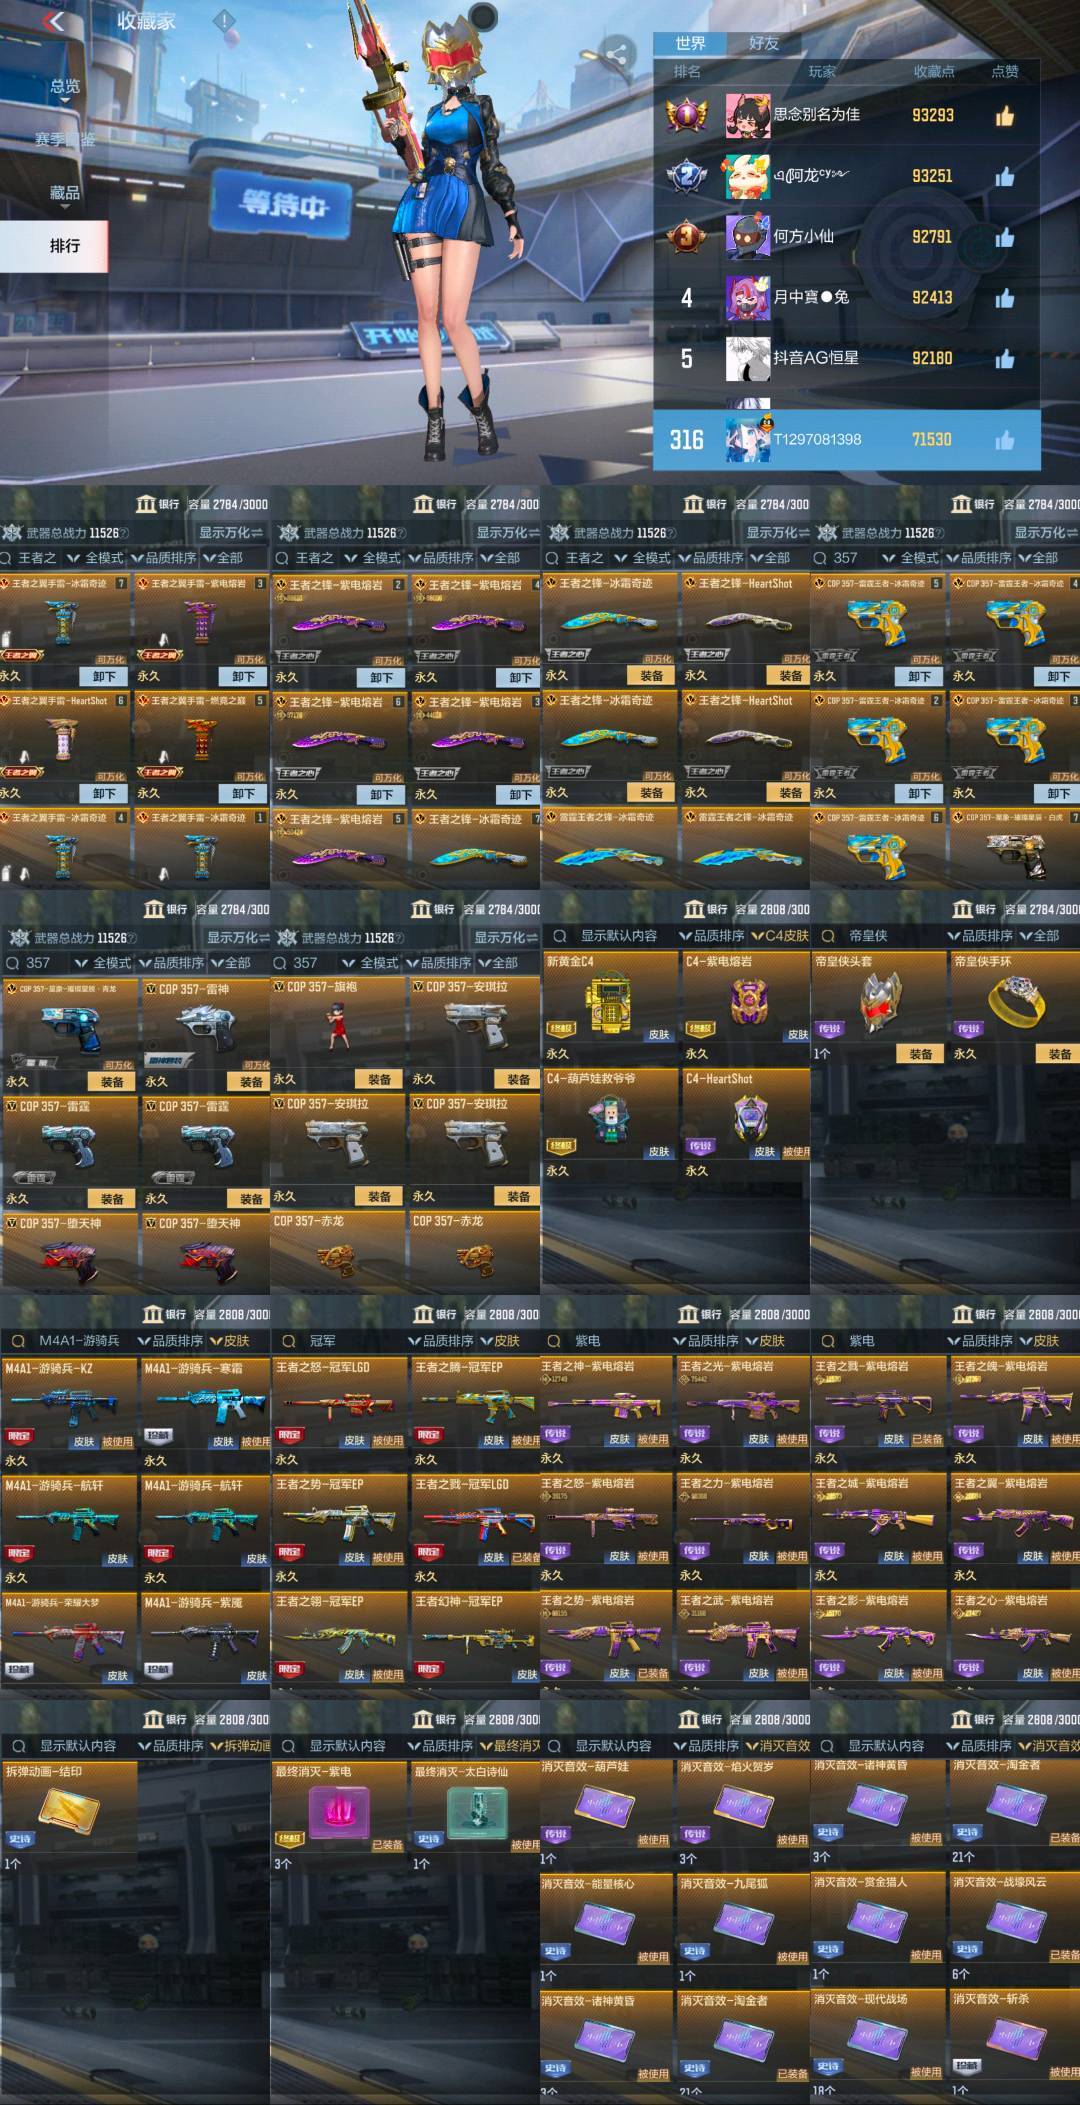Image resolution: width=1080 pixels, height=2105 pixels.
Task: Select the C4-葫芦娃救爷爷 skin icon
Action: tap(608, 1120)
